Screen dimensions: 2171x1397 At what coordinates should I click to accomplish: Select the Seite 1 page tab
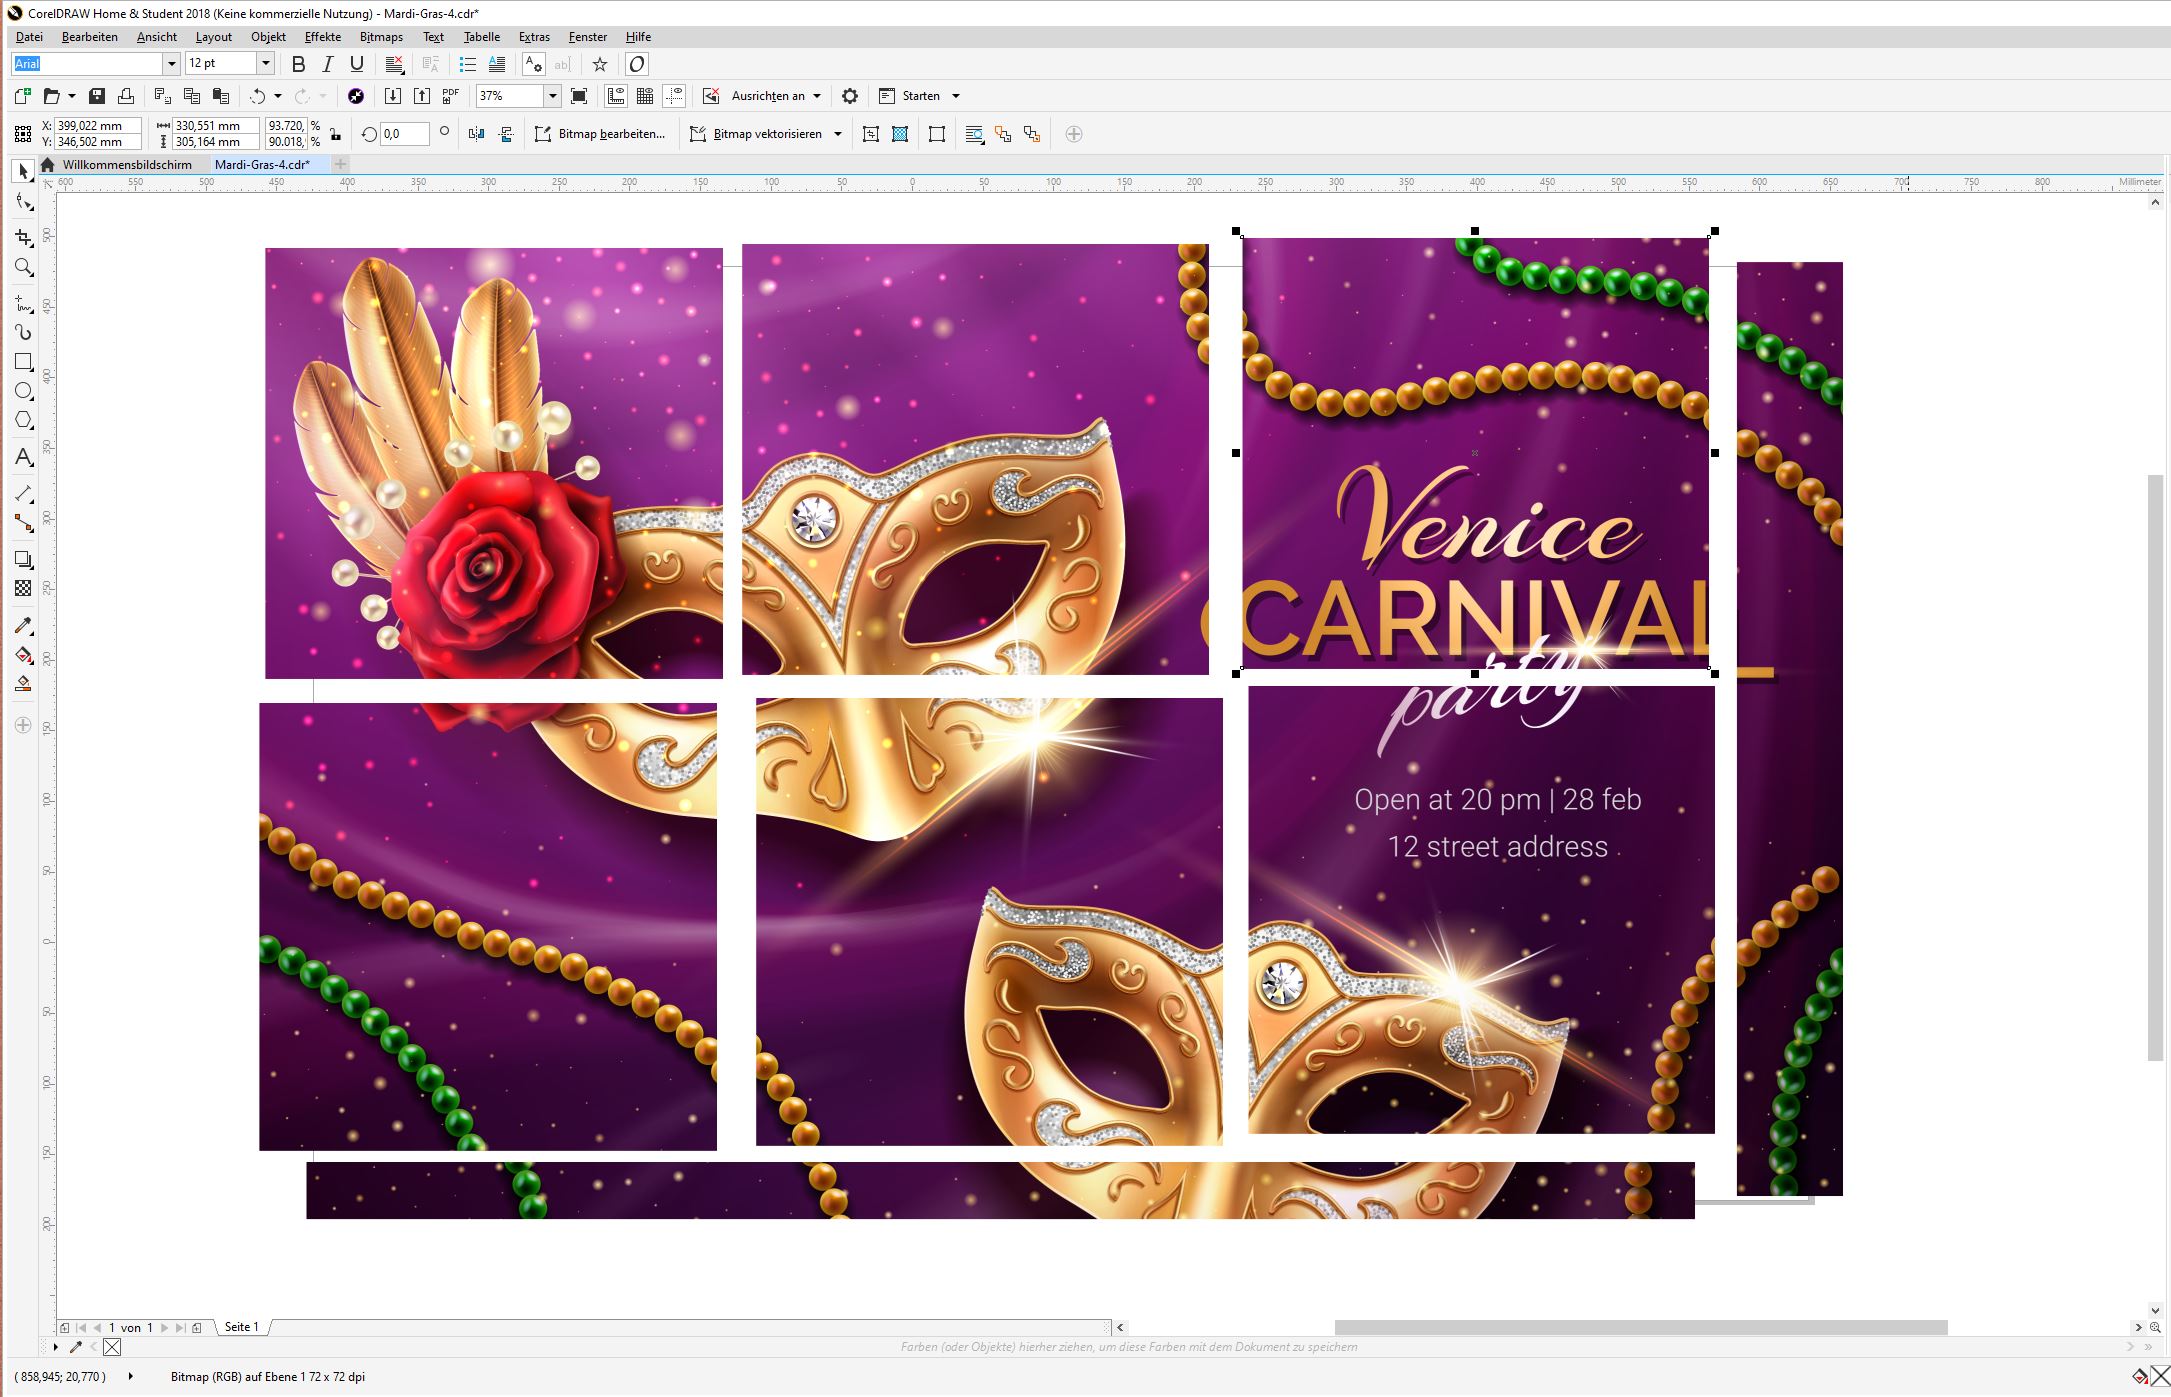tap(241, 1327)
